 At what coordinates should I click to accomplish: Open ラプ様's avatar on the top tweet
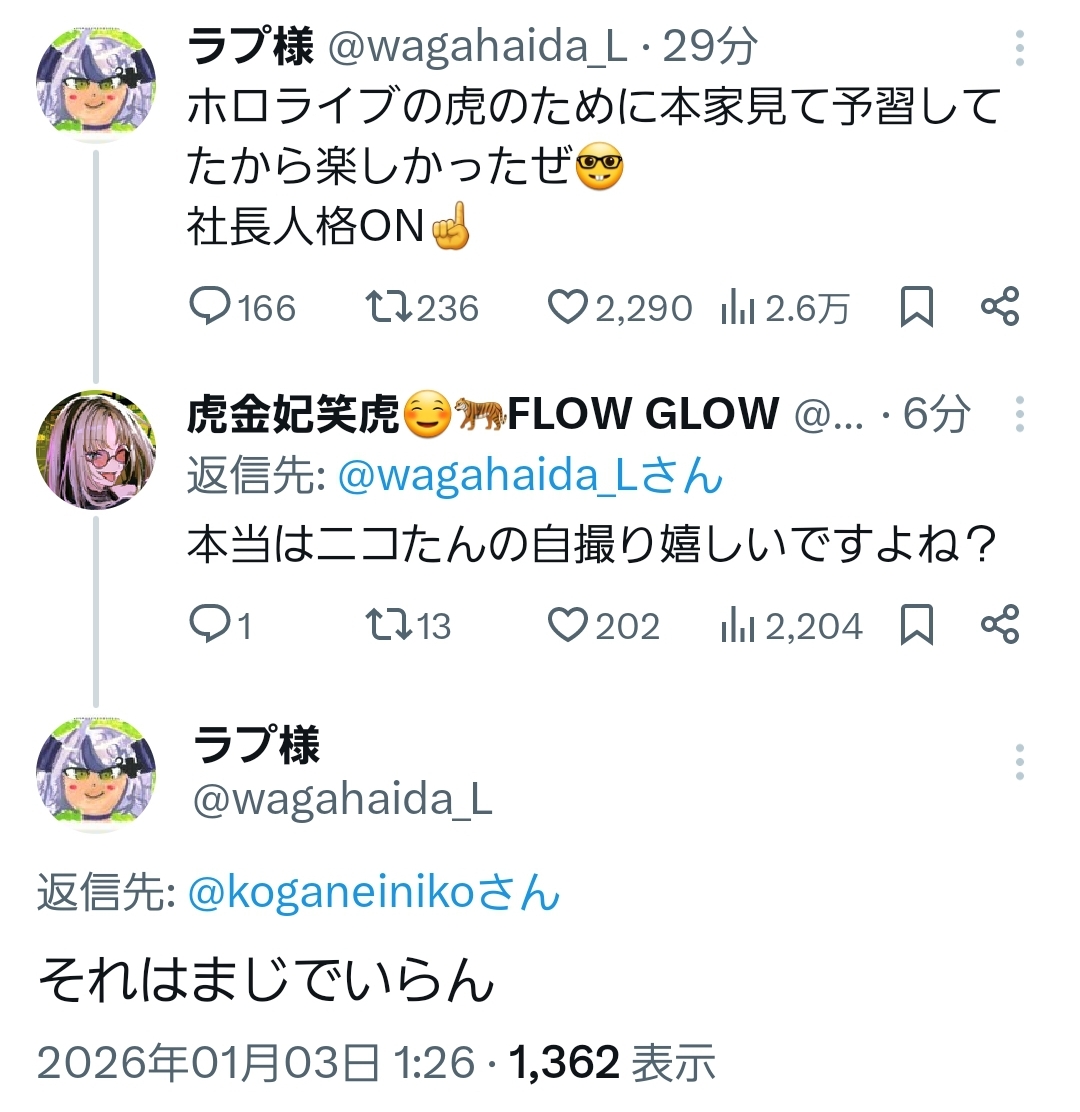click(x=96, y=85)
